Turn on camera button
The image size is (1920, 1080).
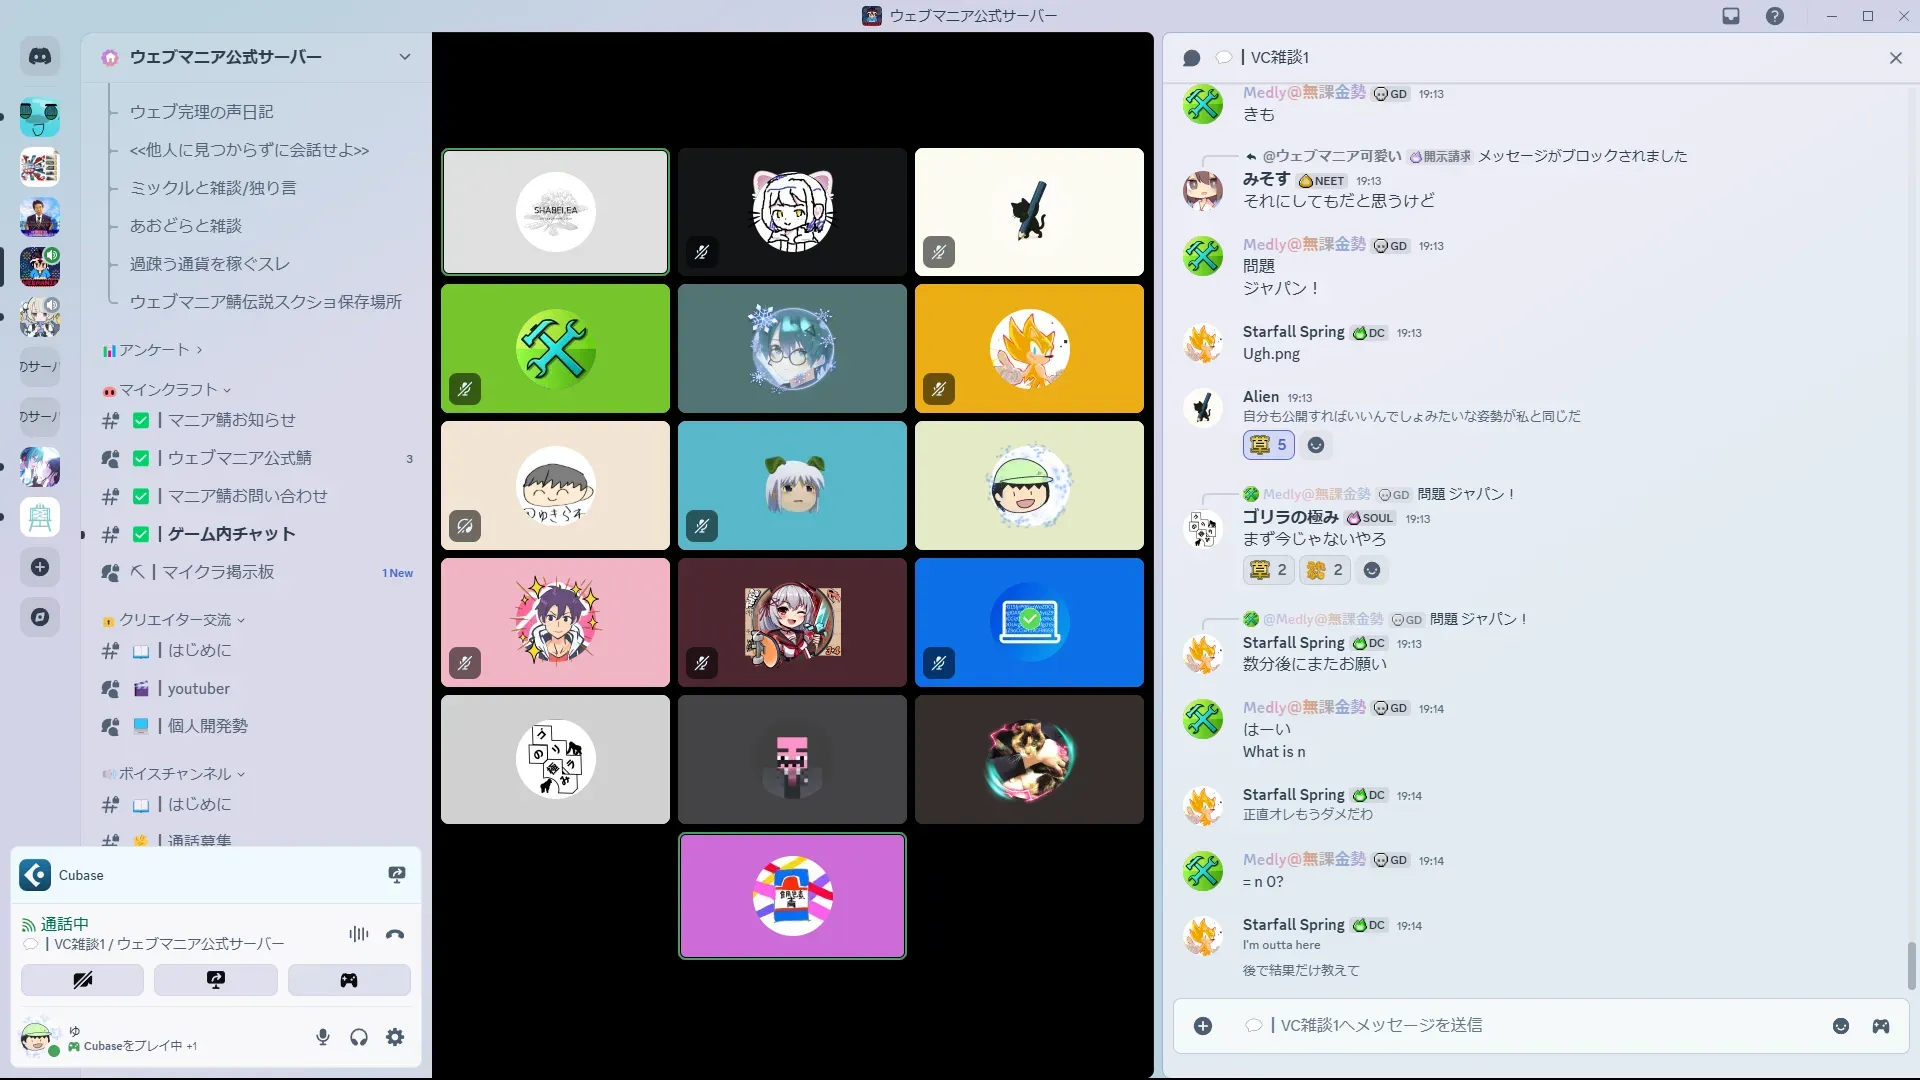click(x=82, y=980)
